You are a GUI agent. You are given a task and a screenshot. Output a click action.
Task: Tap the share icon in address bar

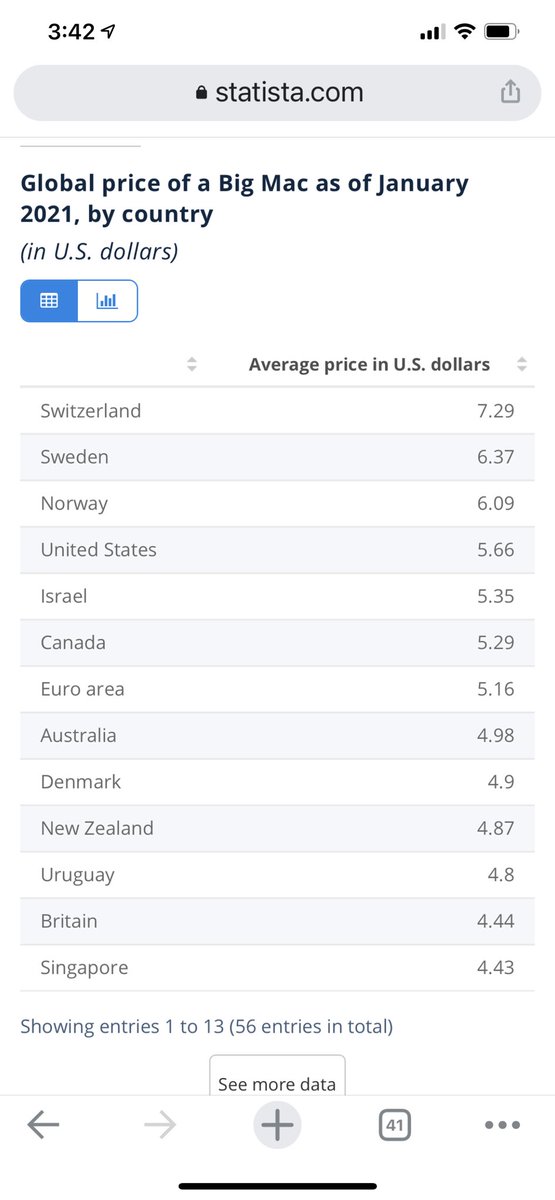[510, 92]
